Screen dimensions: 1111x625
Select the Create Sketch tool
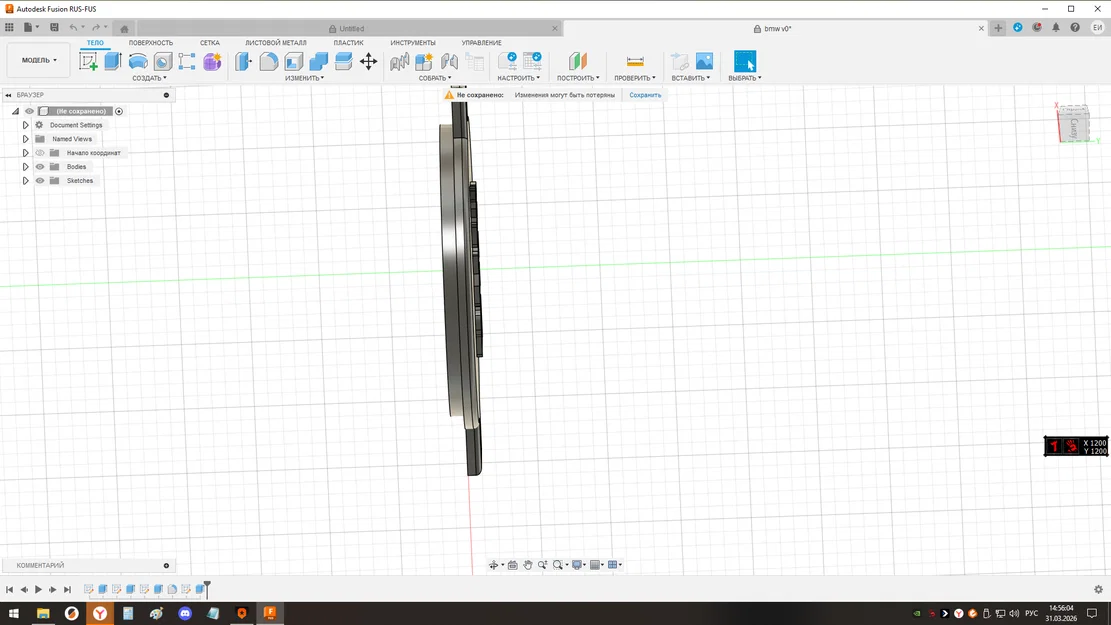tap(88, 61)
